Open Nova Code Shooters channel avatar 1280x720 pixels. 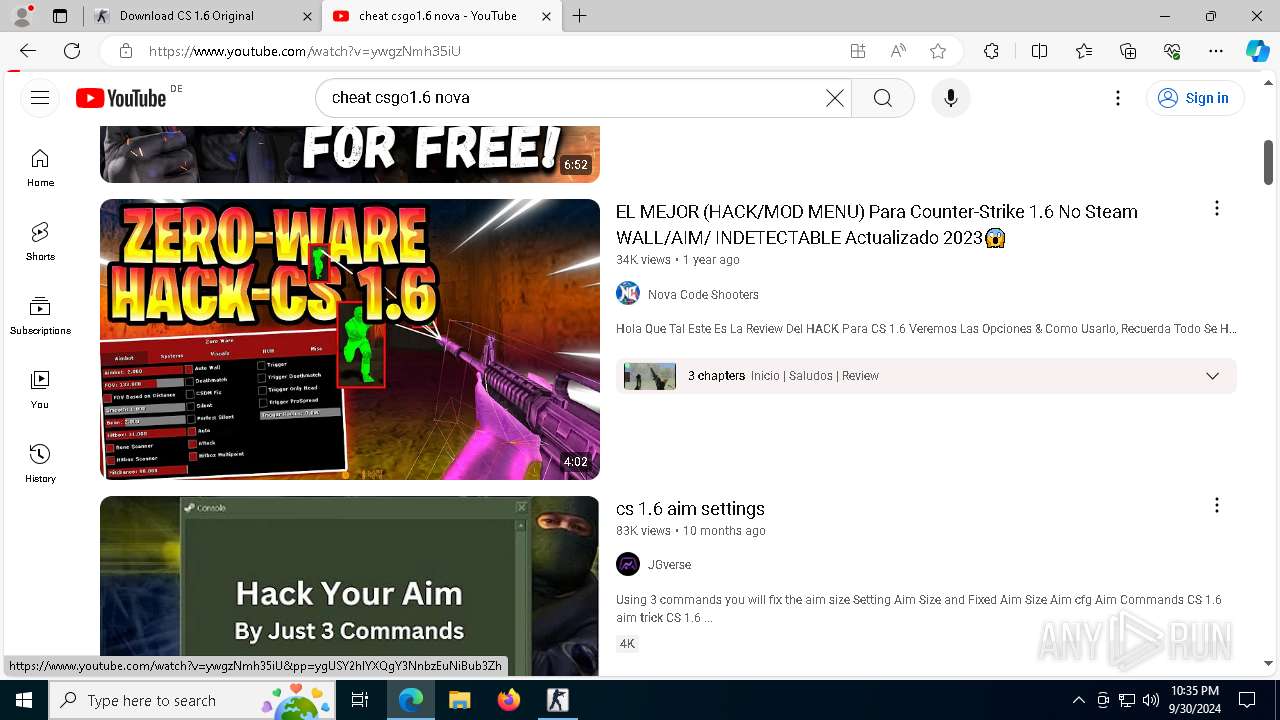[628, 293]
